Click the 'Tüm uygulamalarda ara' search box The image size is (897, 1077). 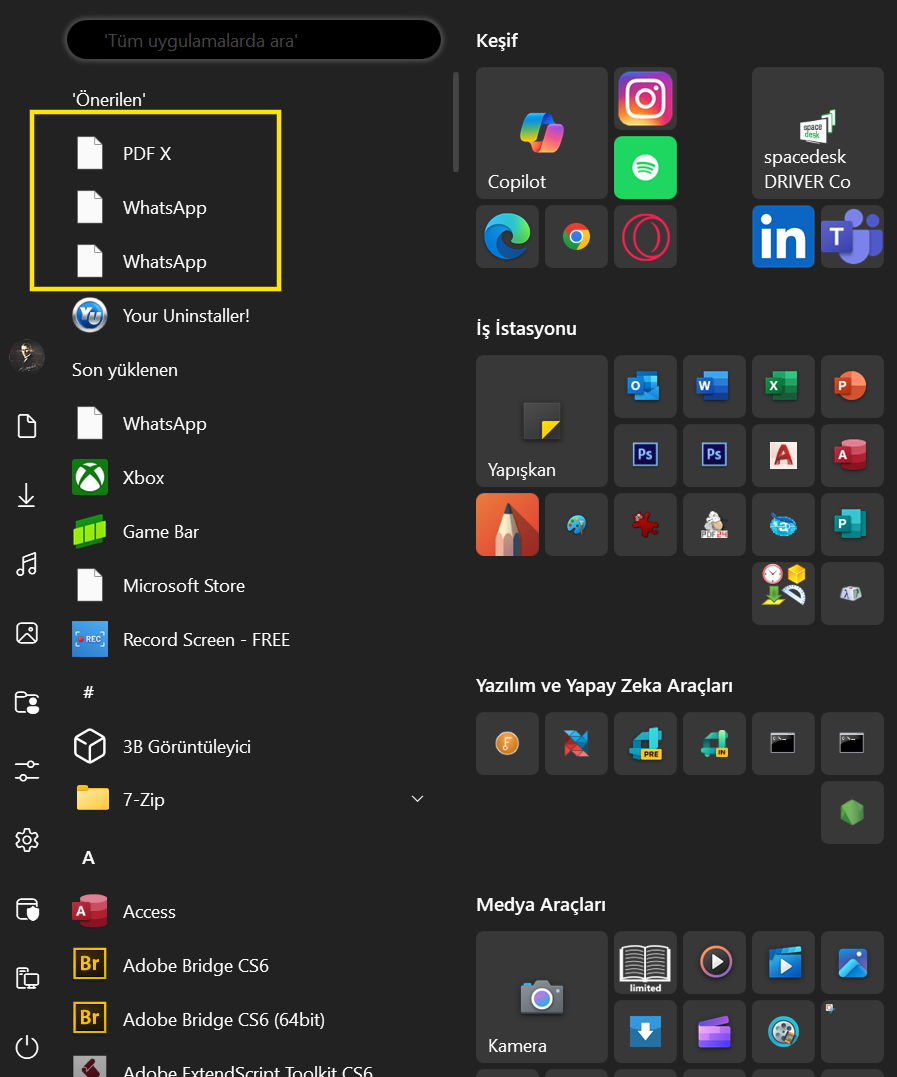pos(254,41)
